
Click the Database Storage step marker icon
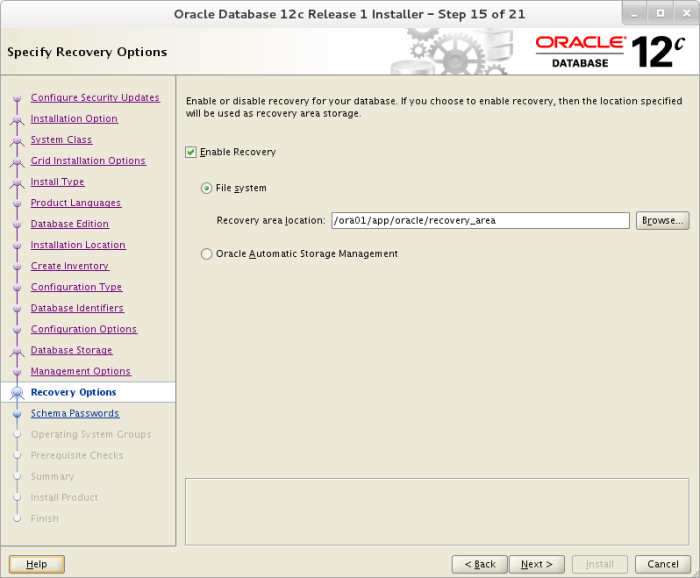coord(17,352)
